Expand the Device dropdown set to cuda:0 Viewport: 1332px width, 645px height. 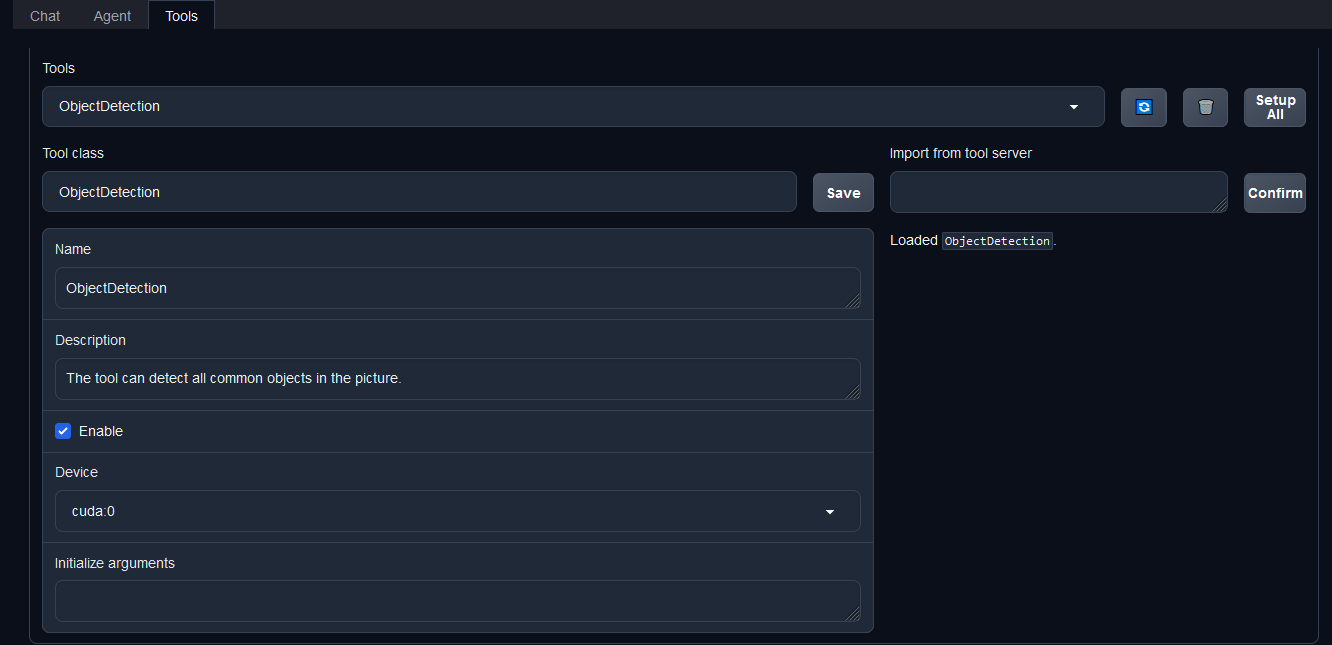(457, 511)
